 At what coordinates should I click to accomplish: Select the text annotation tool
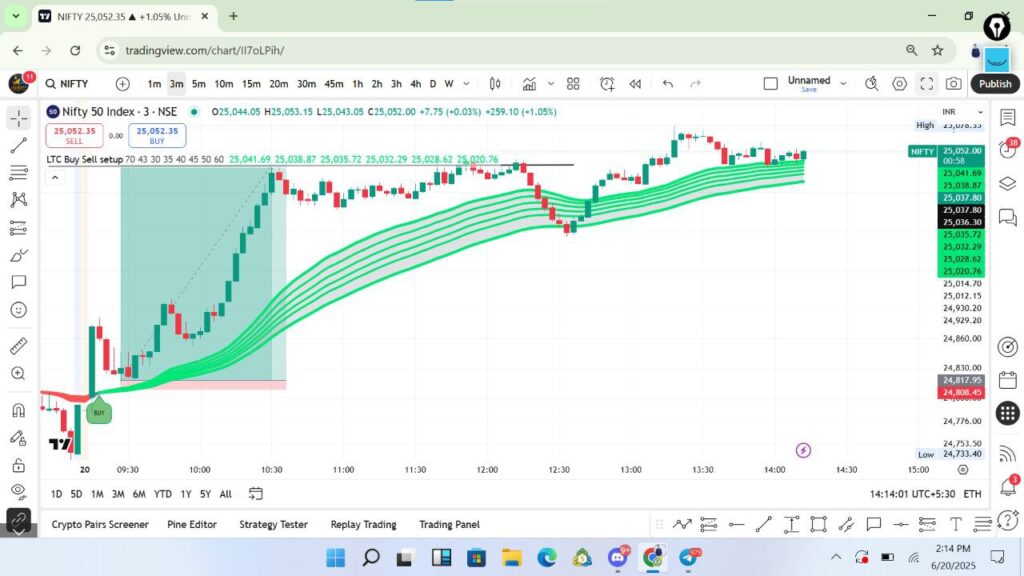click(18, 282)
